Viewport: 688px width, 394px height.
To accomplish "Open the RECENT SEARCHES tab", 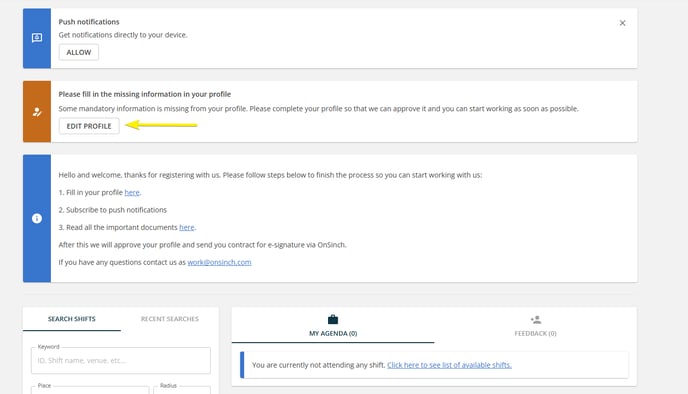I will click(x=170, y=319).
